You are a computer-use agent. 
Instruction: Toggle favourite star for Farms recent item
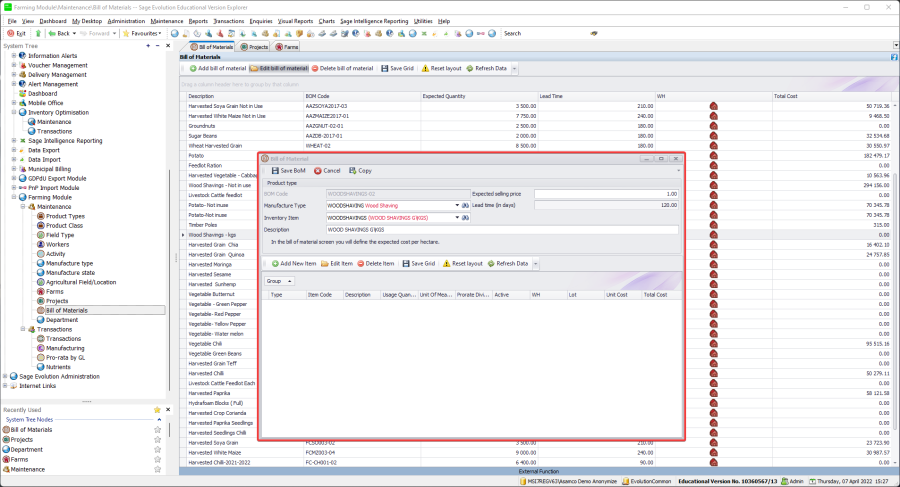click(157, 459)
